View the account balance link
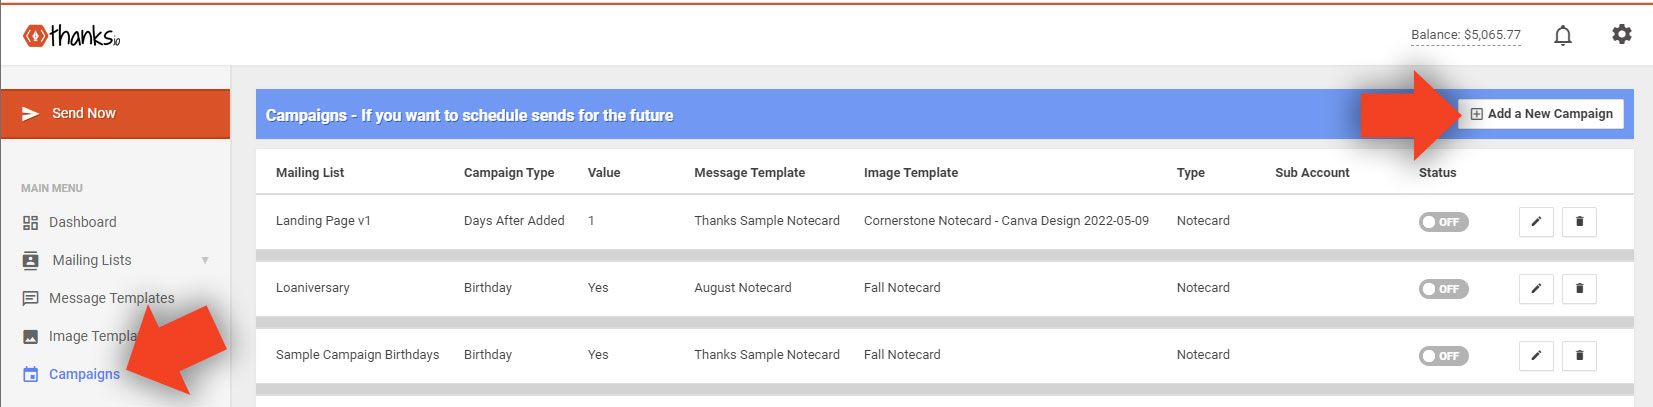The width and height of the screenshot is (1653, 407). (1465, 35)
